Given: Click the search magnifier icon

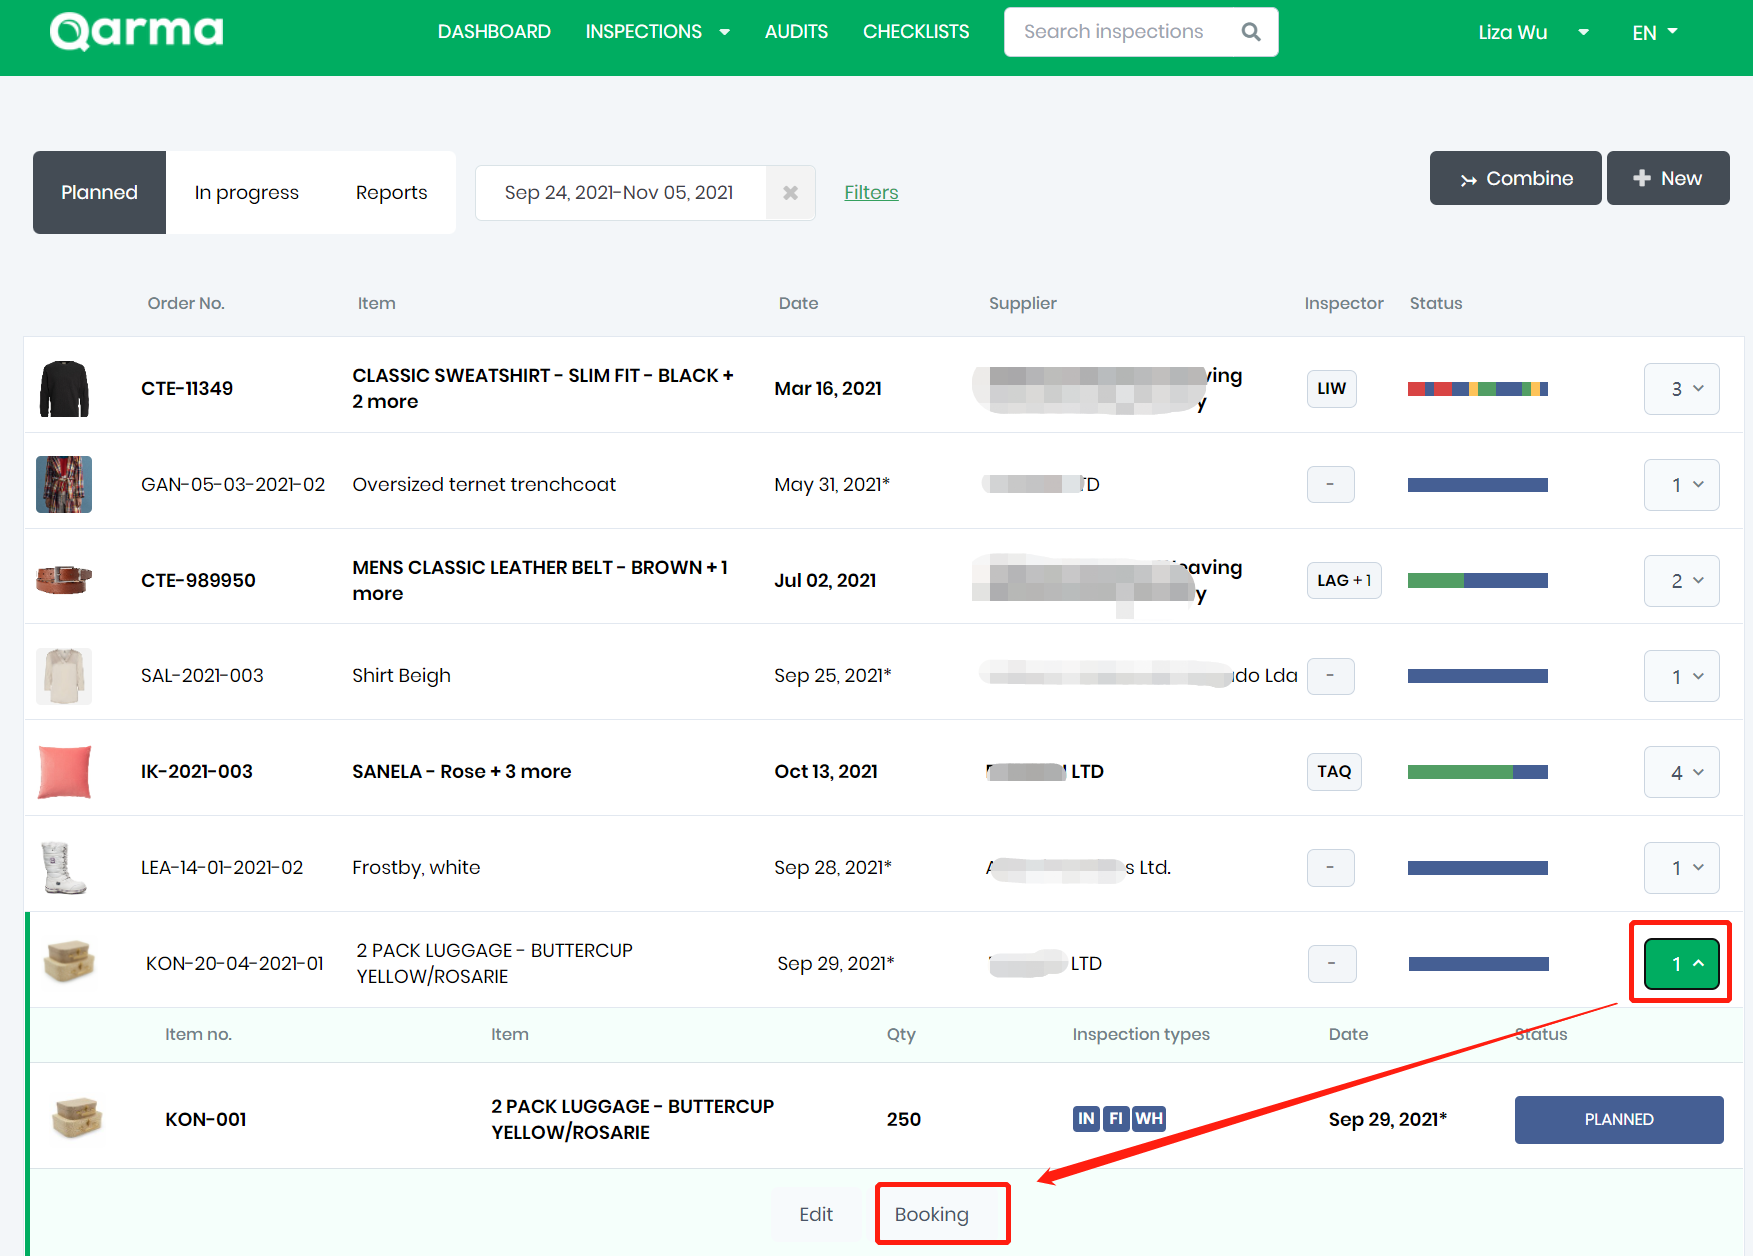Looking at the screenshot, I should (x=1251, y=32).
